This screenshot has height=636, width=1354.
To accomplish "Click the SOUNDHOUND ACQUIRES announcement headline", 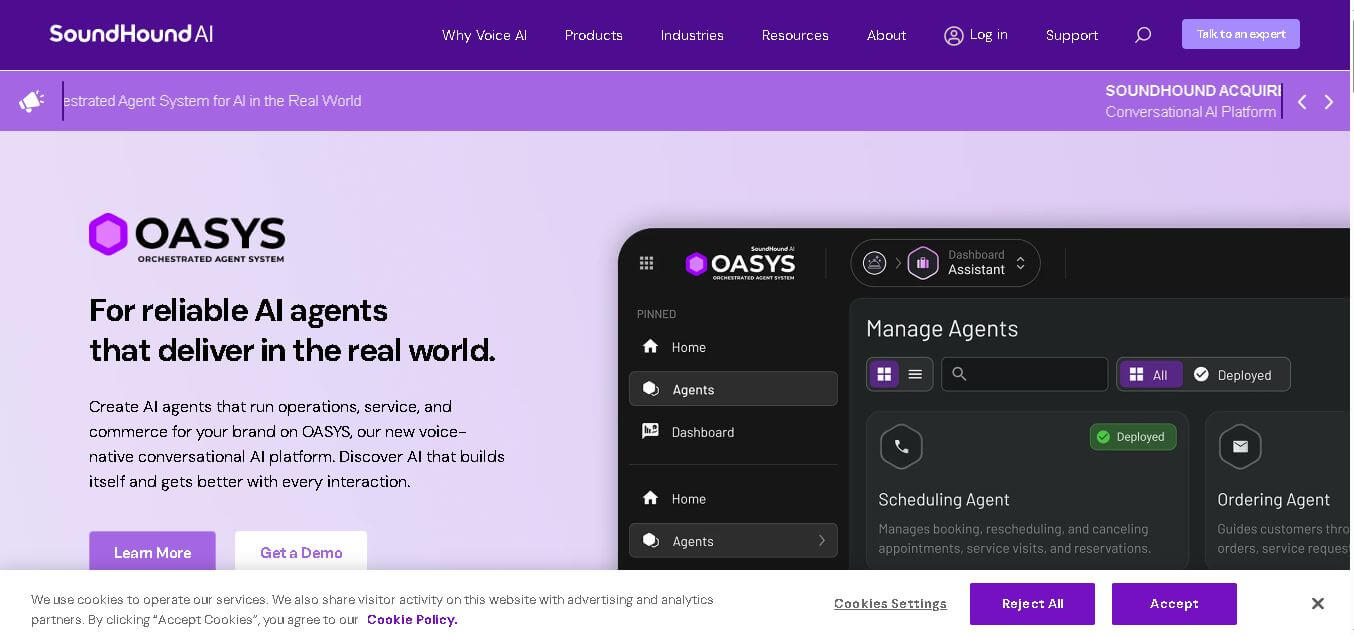I will pos(1193,91).
